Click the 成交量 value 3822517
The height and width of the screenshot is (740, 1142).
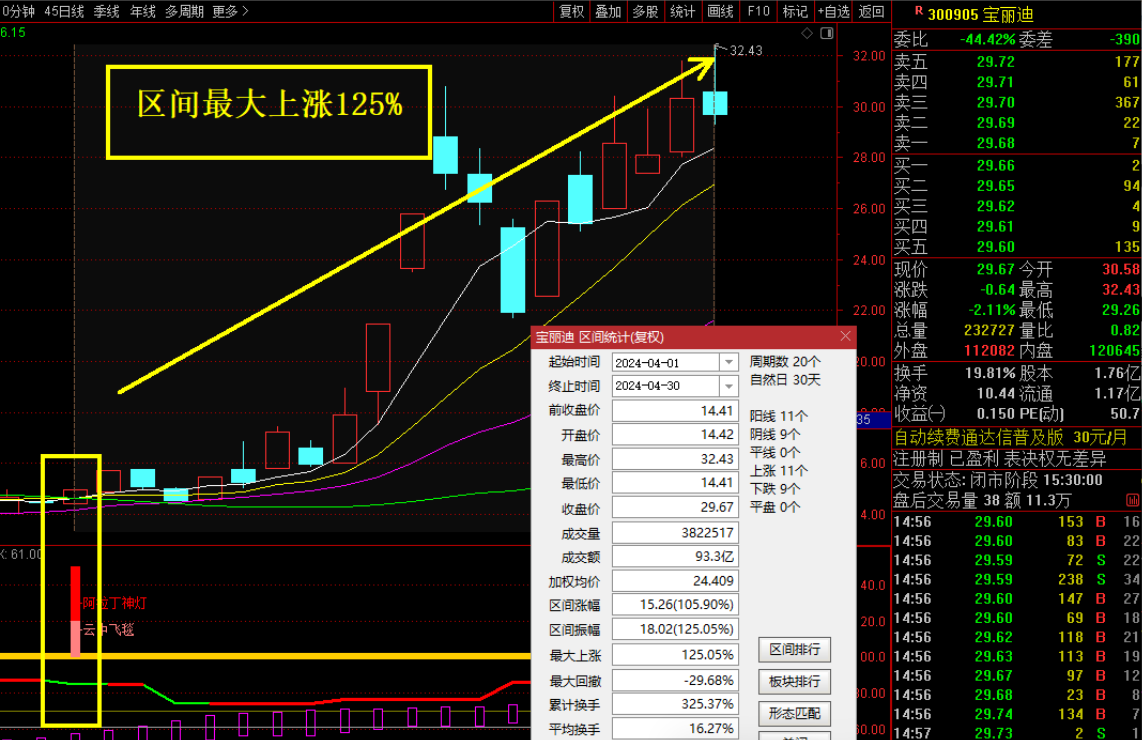click(x=675, y=532)
